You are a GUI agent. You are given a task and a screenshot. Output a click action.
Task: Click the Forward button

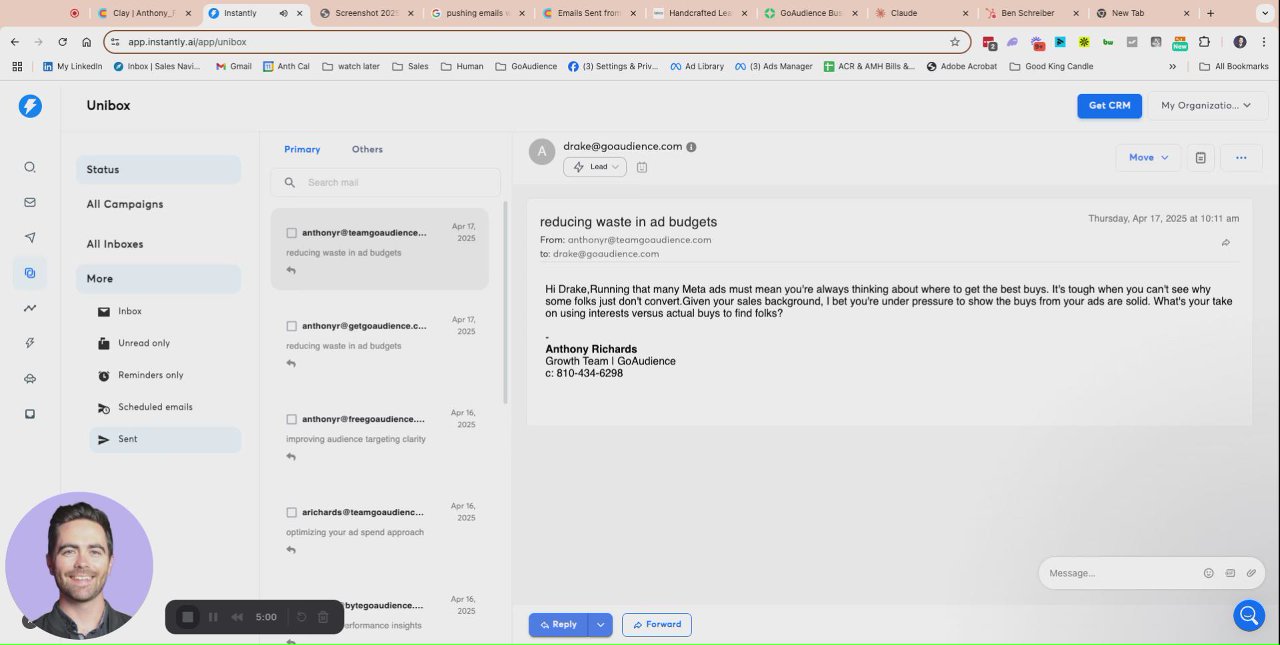[x=656, y=625]
